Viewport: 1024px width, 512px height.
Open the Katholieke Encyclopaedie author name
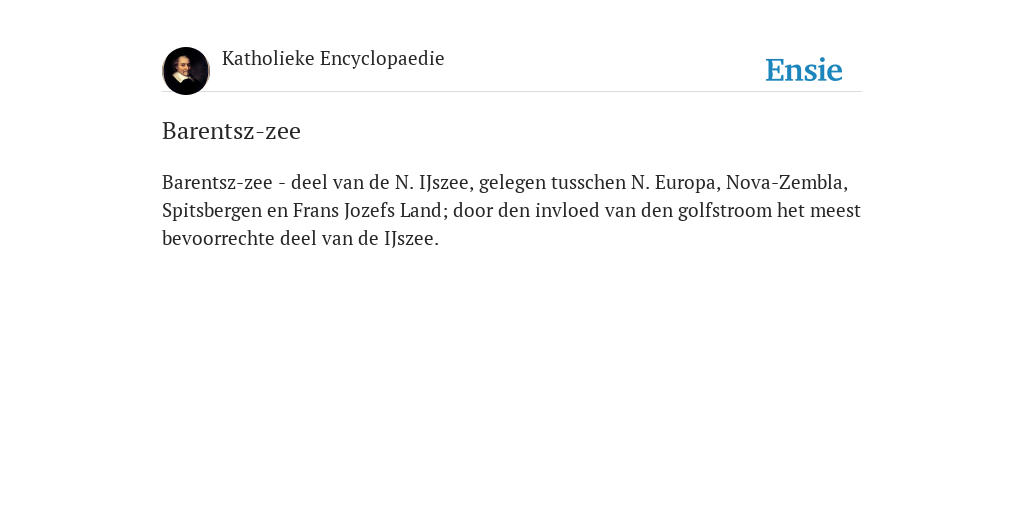pyautogui.click(x=333, y=59)
